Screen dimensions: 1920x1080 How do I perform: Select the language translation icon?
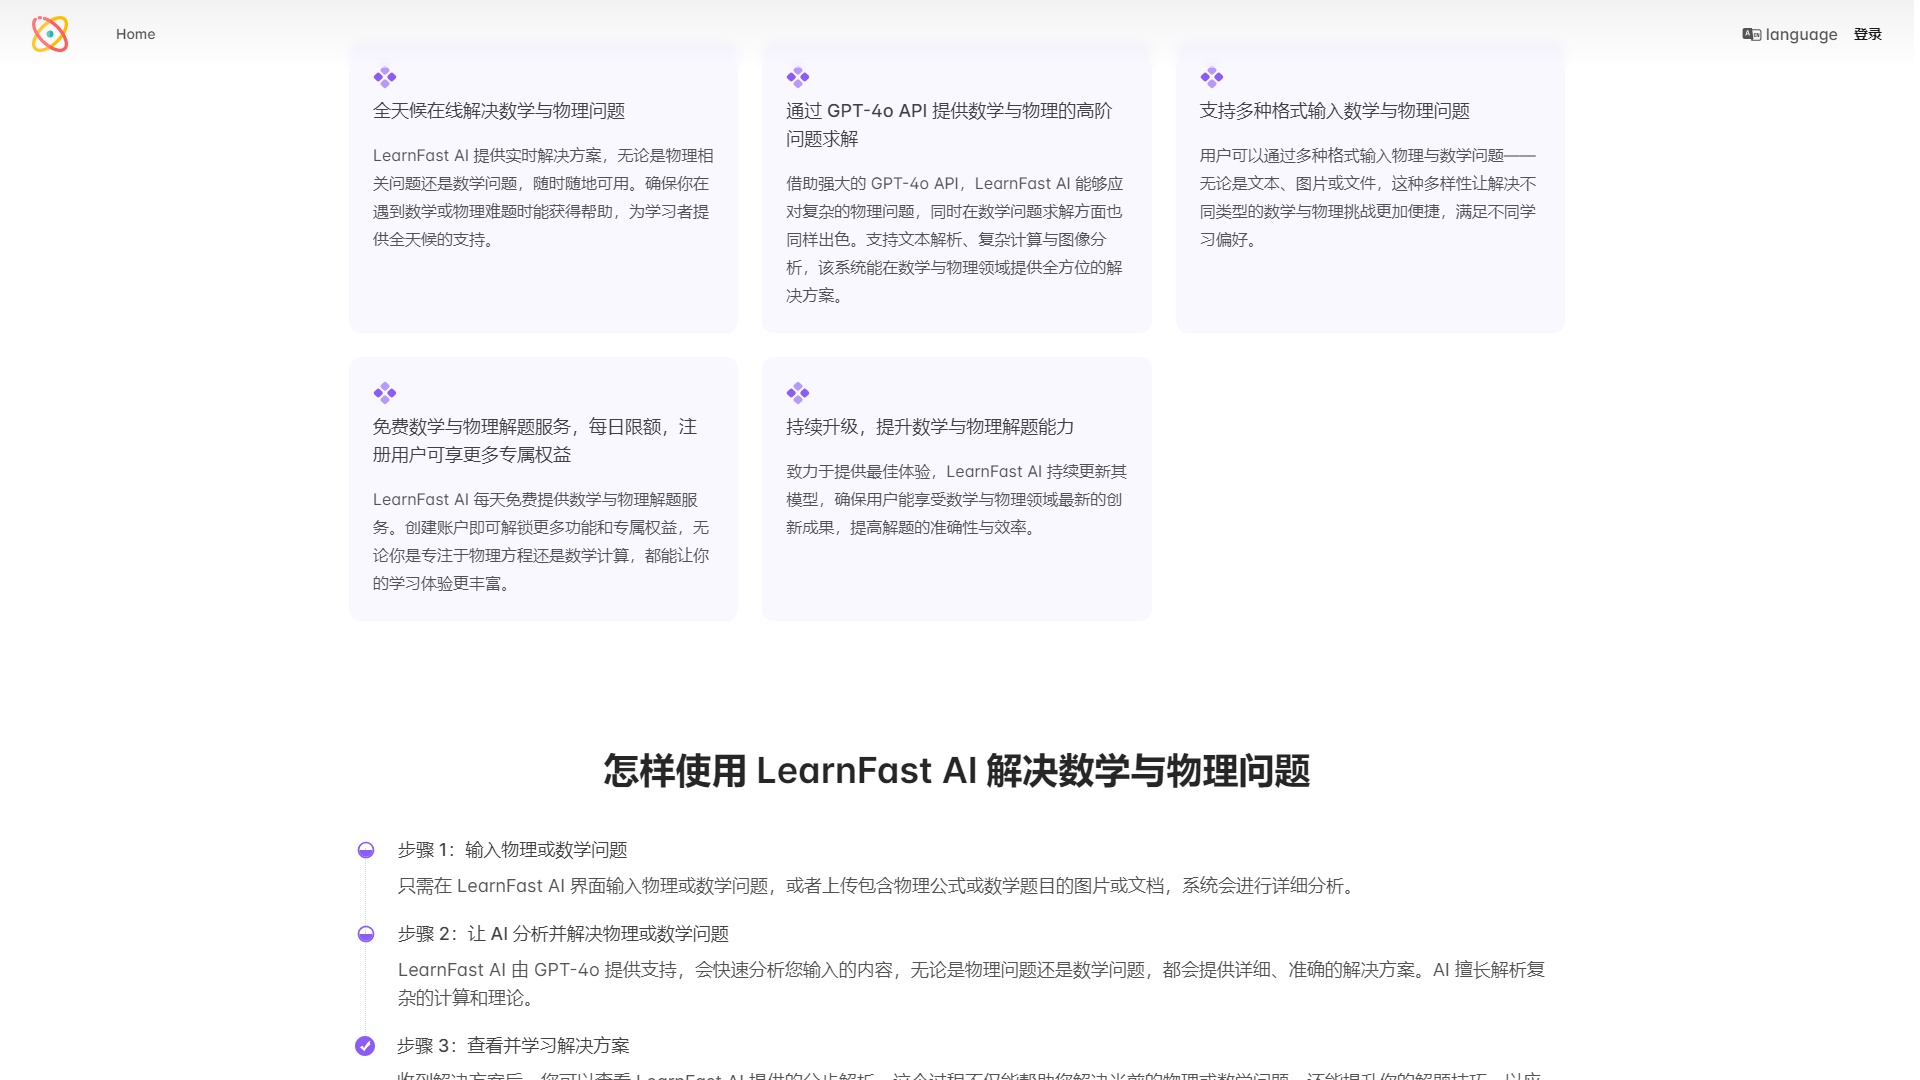[1753, 33]
